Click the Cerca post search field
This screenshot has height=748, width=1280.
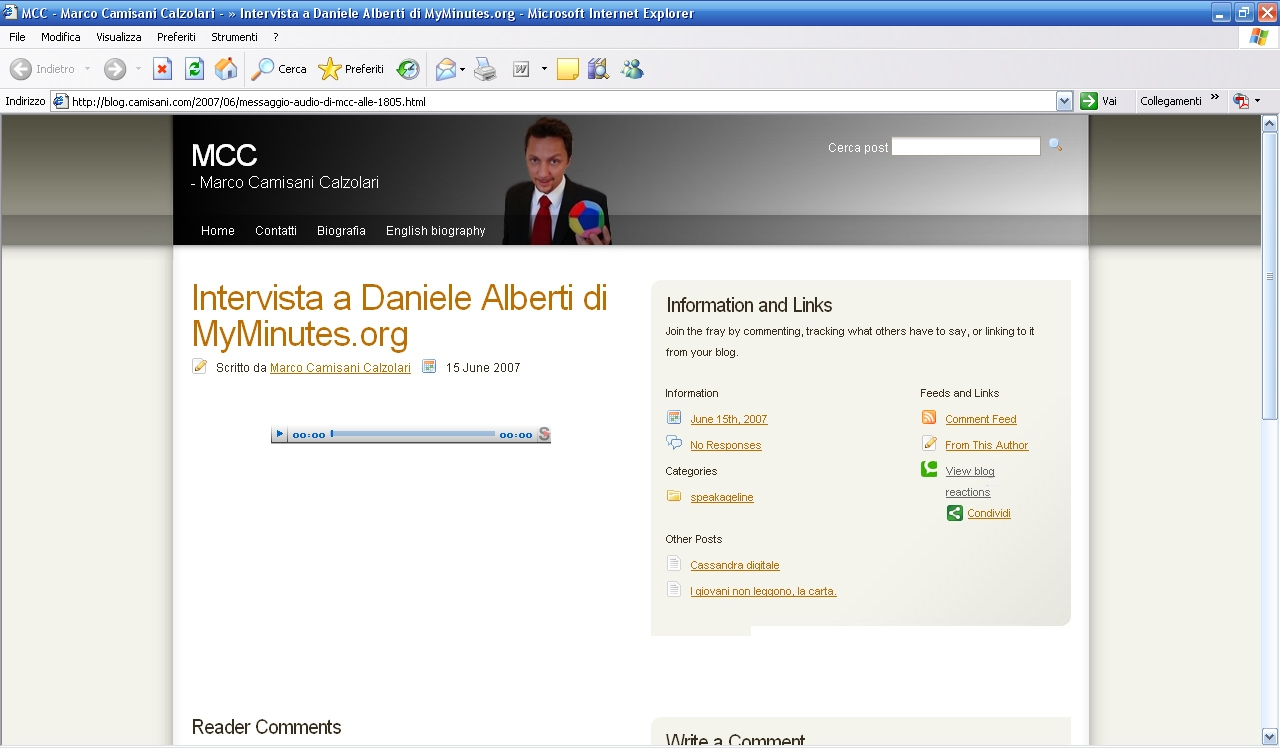[966, 147]
